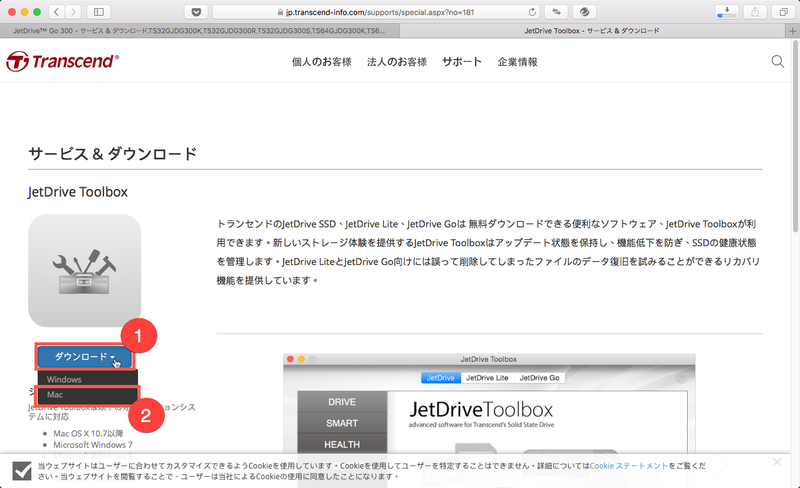Viewport: 800px width, 488px height.
Task: Open サポート navigation menu
Action: [x=462, y=62]
